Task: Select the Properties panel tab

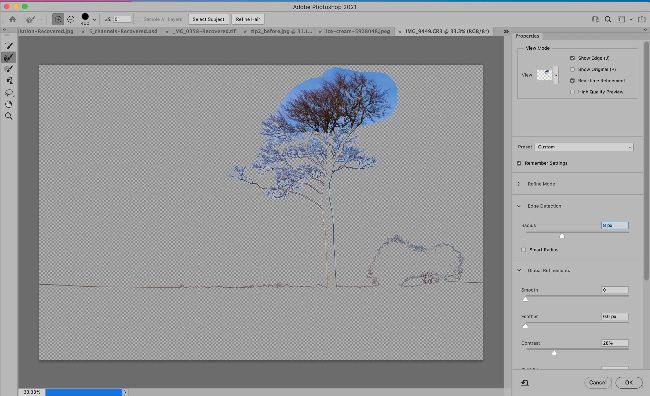Action: pyautogui.click(x=527, y=36)
